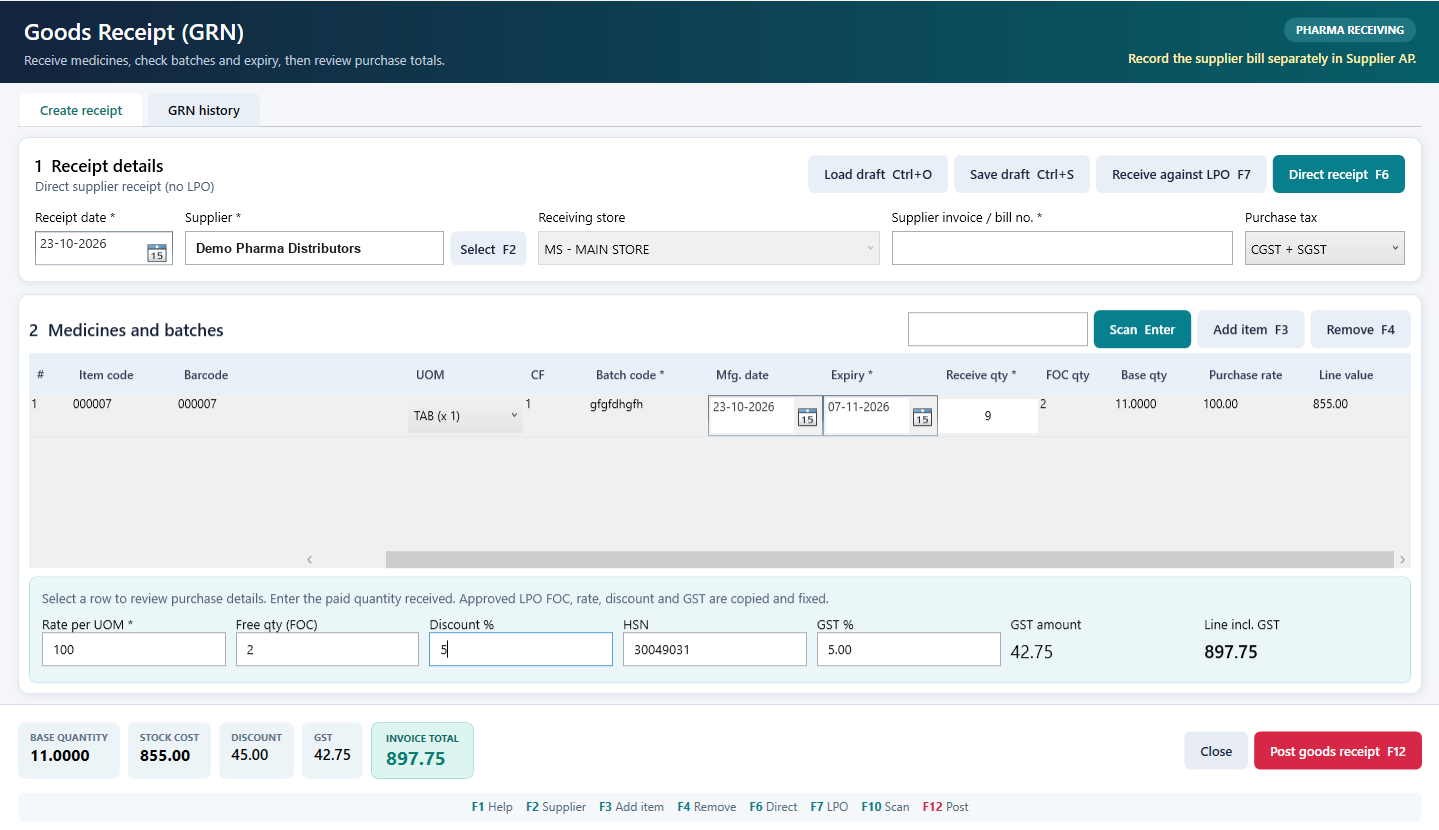Focus the GST % field
This screenshot has width=1439, height=830.
pos(908,649)
